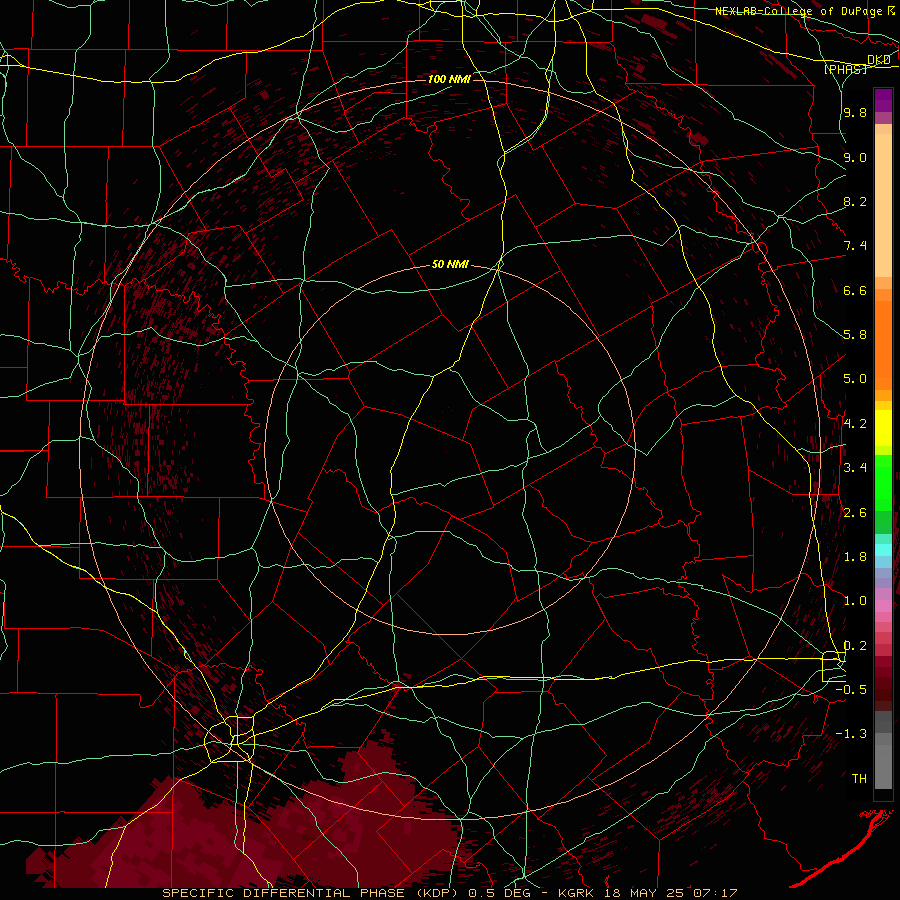Click the 3.4 value on color scale
Image resolution: width=900 pixels, height=900 pixels.
pyautogui.click(x=855, y=468)
